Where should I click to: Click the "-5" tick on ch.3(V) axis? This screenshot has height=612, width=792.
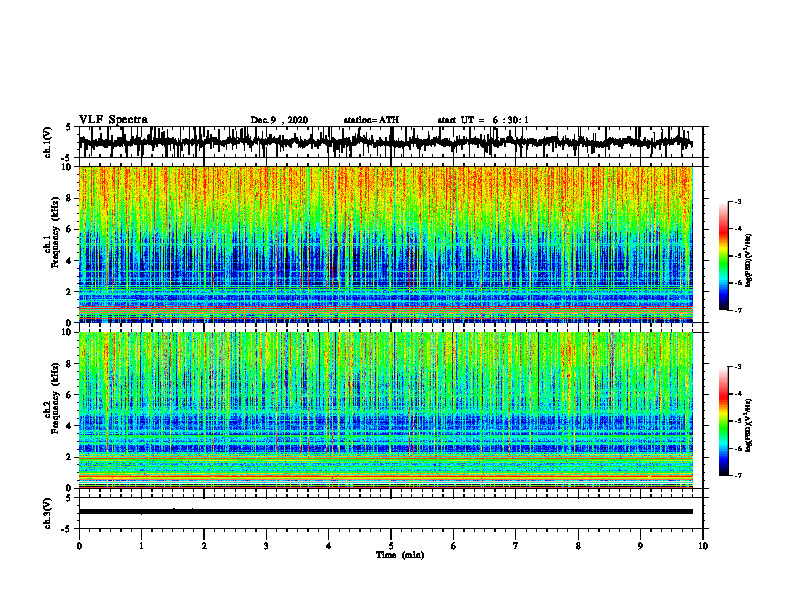click(67, 529)
